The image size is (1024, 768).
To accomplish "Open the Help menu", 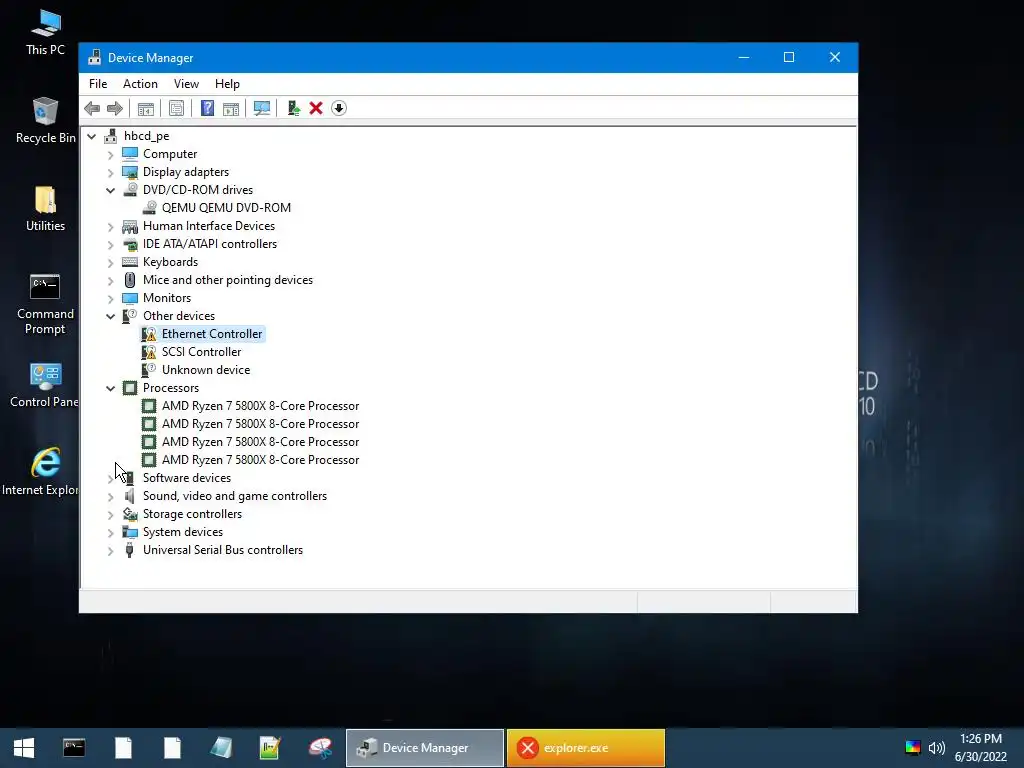I will [x=227, y=84].
